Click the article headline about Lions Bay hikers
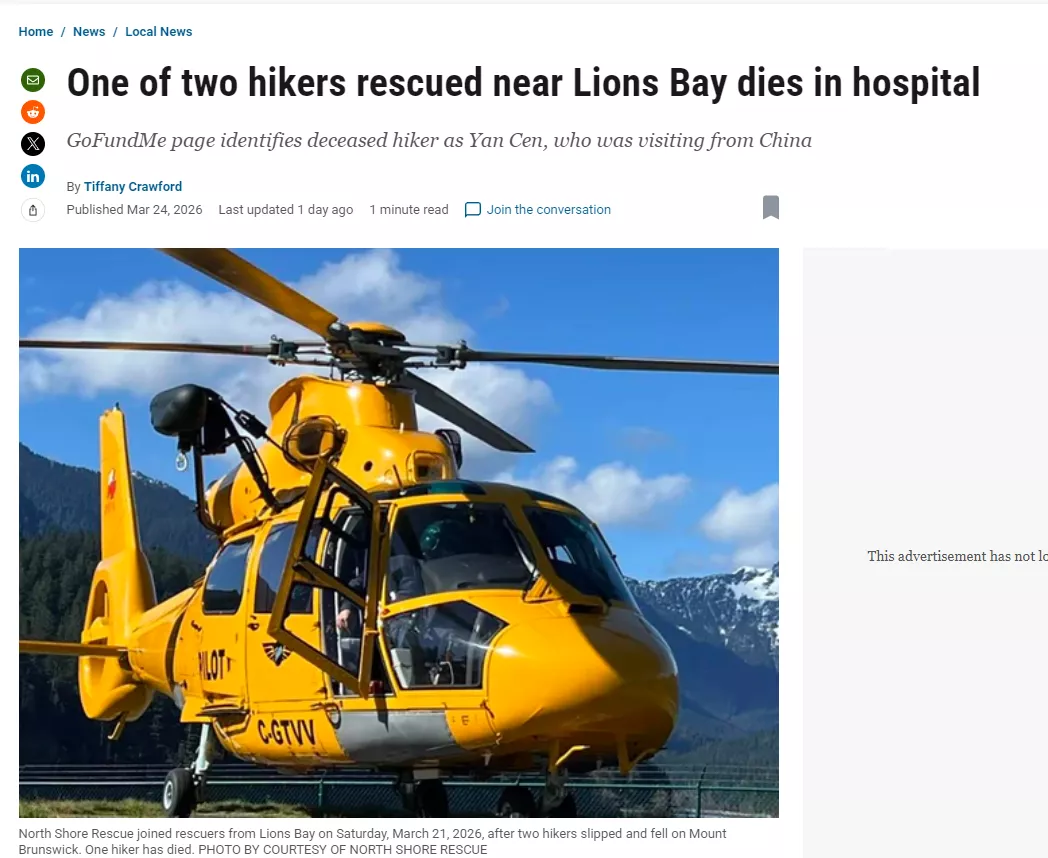This screenshot has width=1048, height=858. pyautogui.click(x=523, y=83)
